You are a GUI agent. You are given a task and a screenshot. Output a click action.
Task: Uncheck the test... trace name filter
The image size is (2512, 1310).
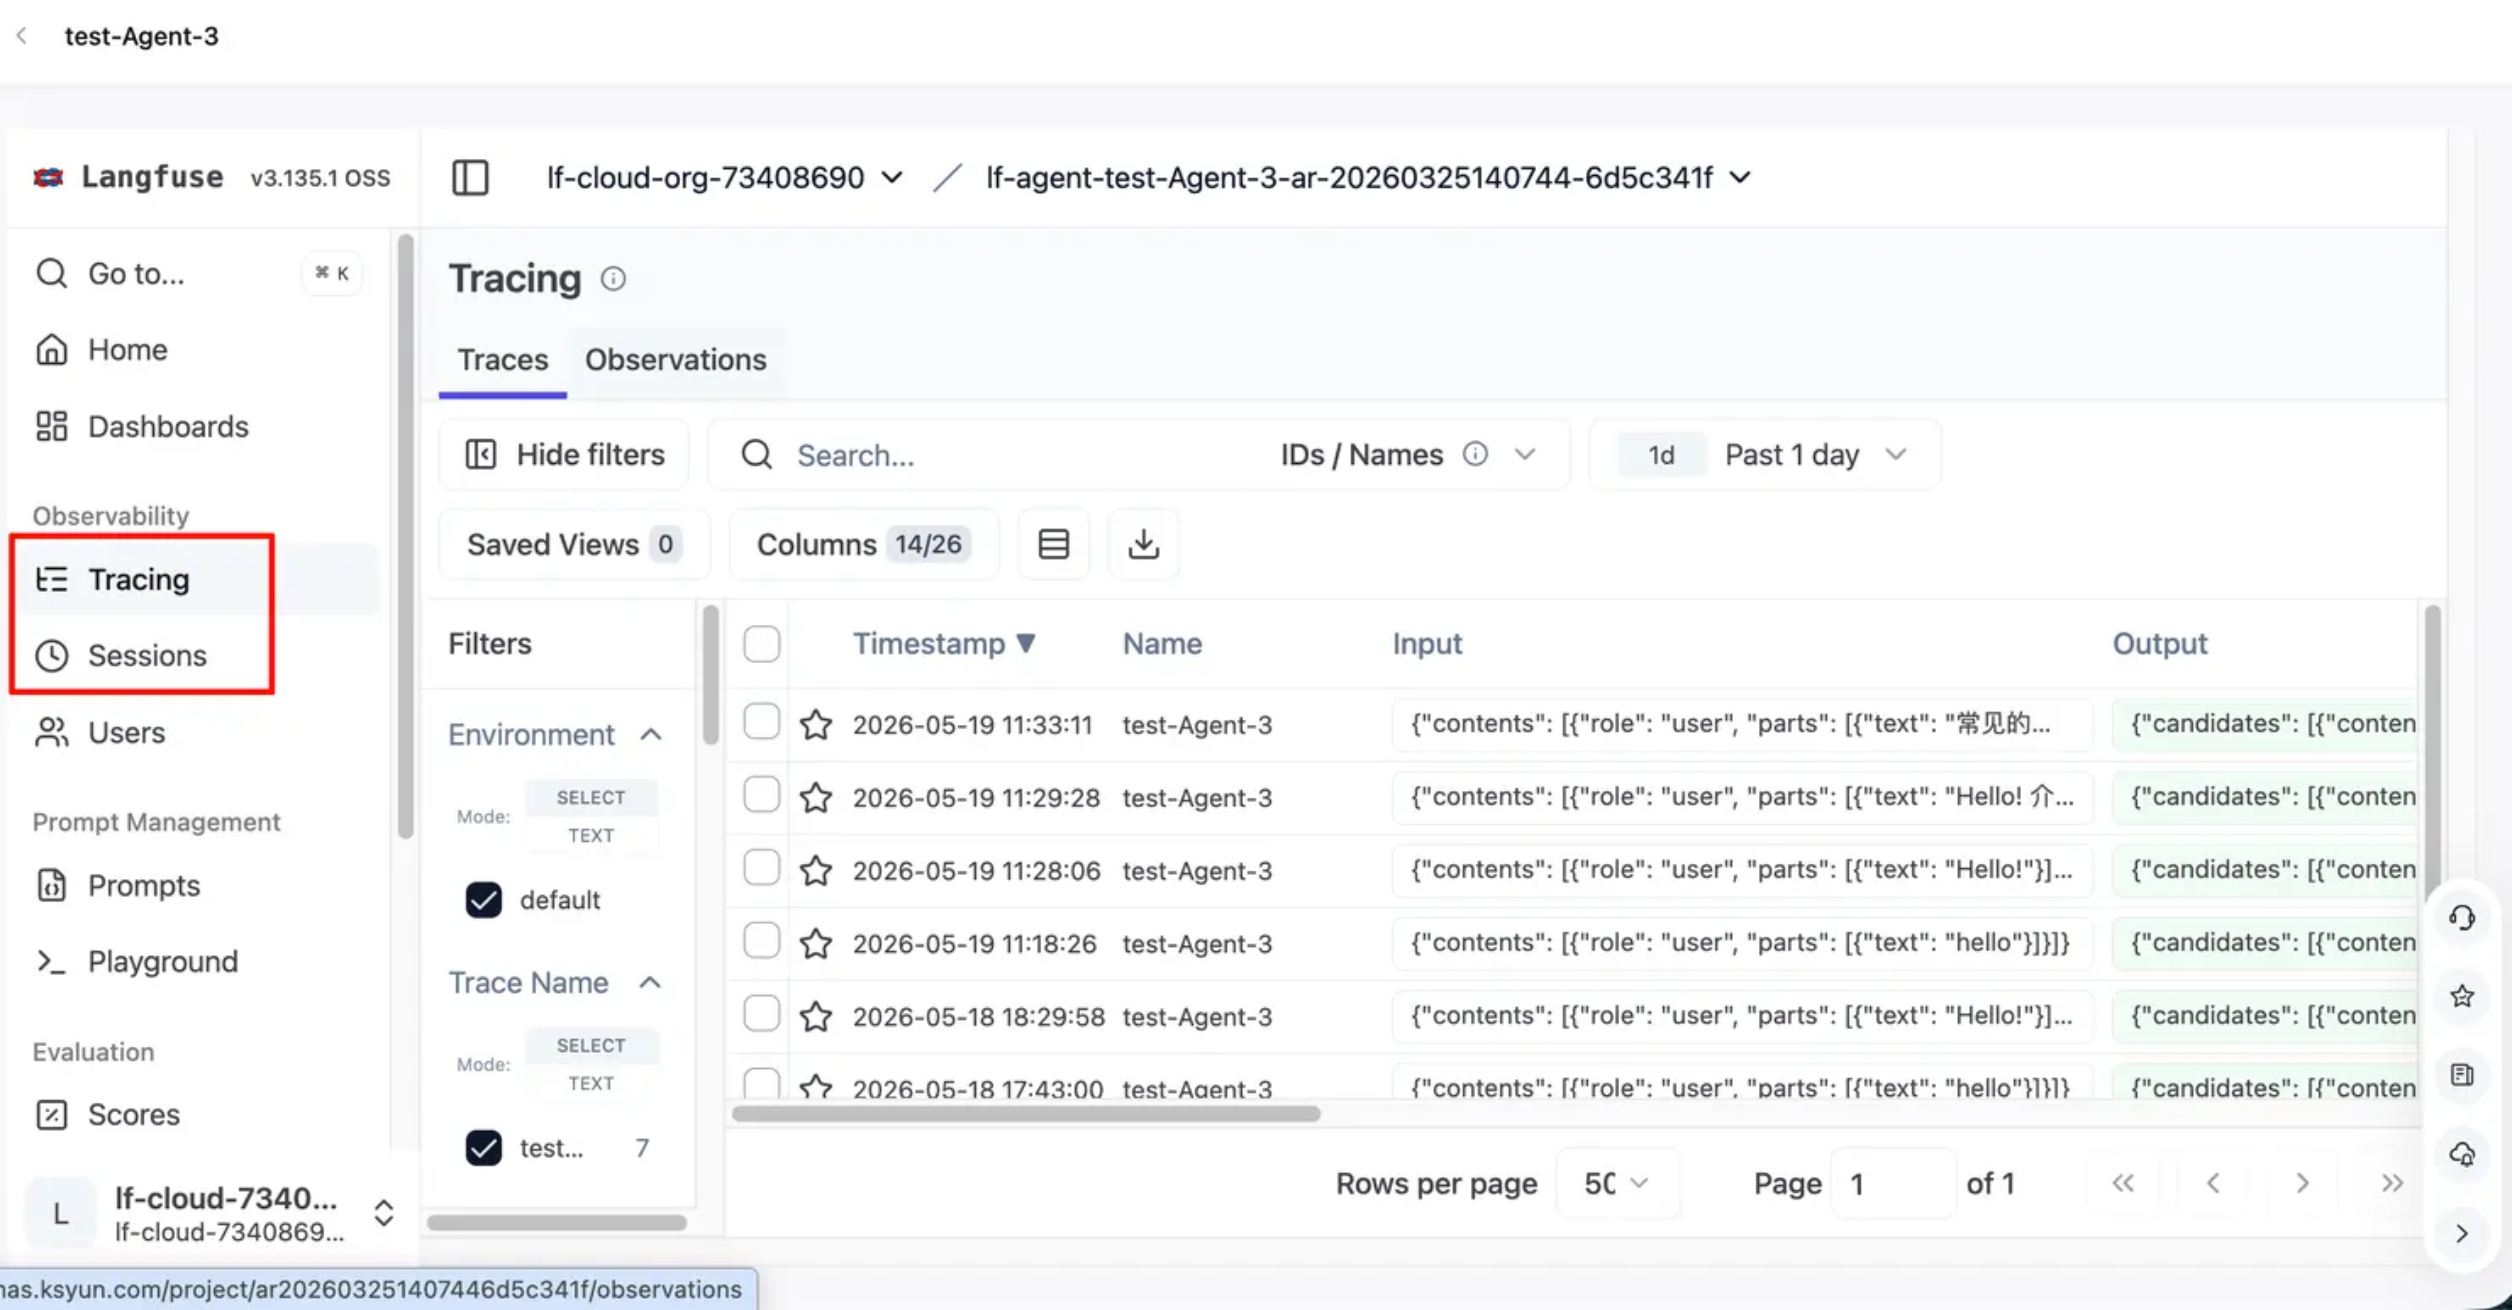click(x=483, y=1148)
